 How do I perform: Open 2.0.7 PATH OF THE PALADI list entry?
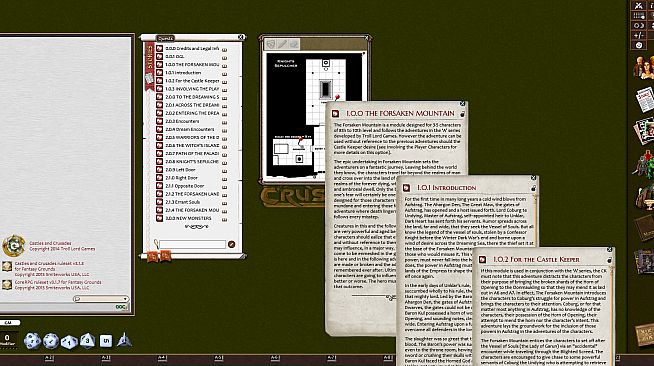click(x=192, y=153)
